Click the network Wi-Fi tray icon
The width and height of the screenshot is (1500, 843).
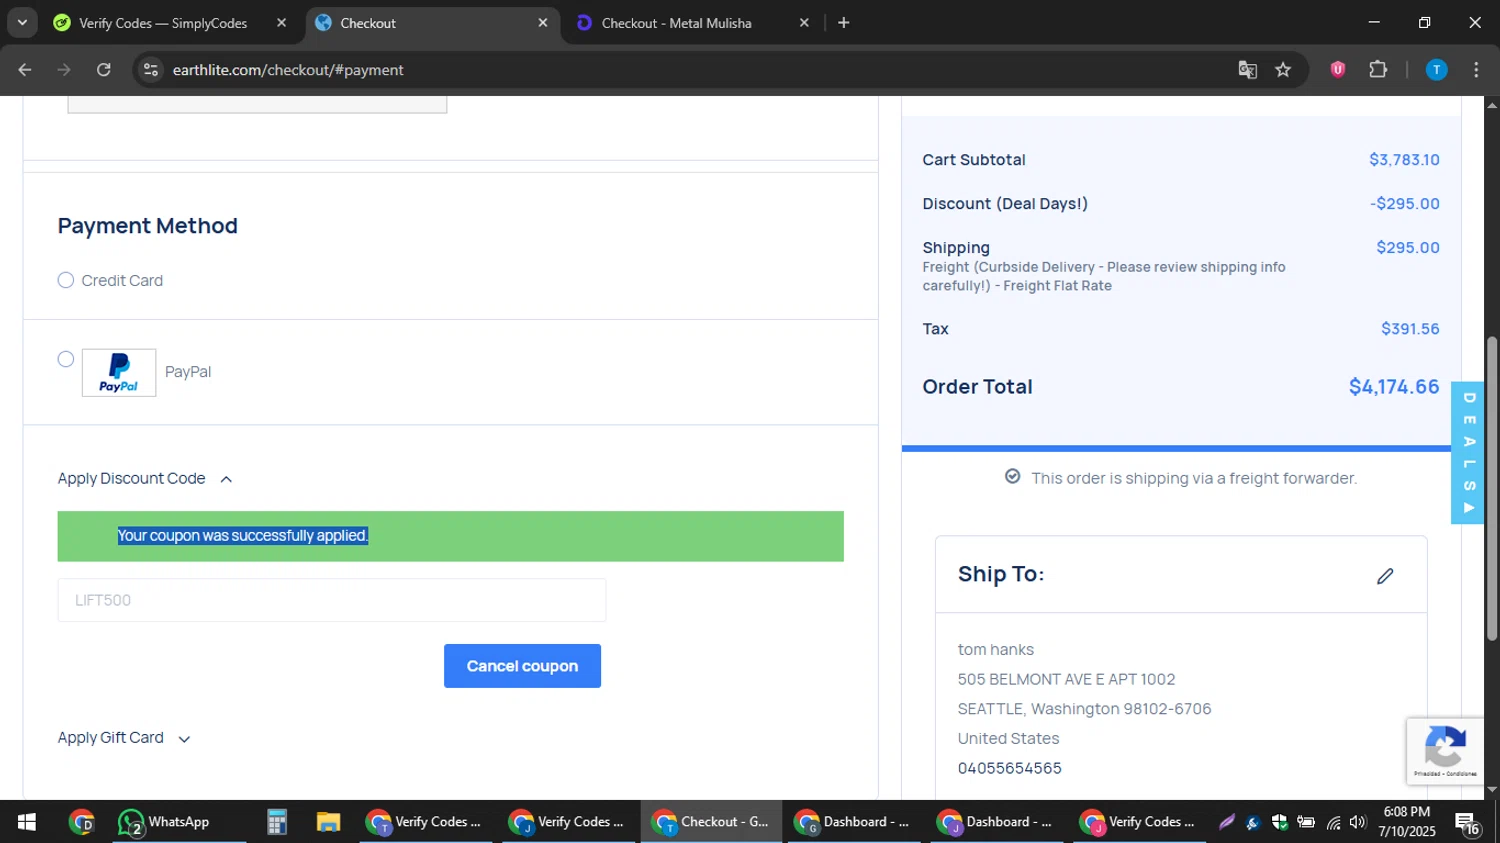1333,822
